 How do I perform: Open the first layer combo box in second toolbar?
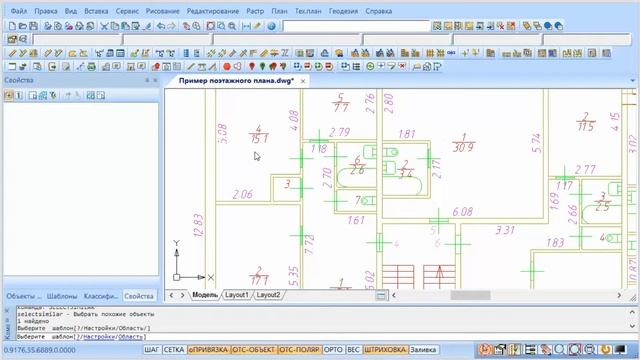[x=77, y=40]
